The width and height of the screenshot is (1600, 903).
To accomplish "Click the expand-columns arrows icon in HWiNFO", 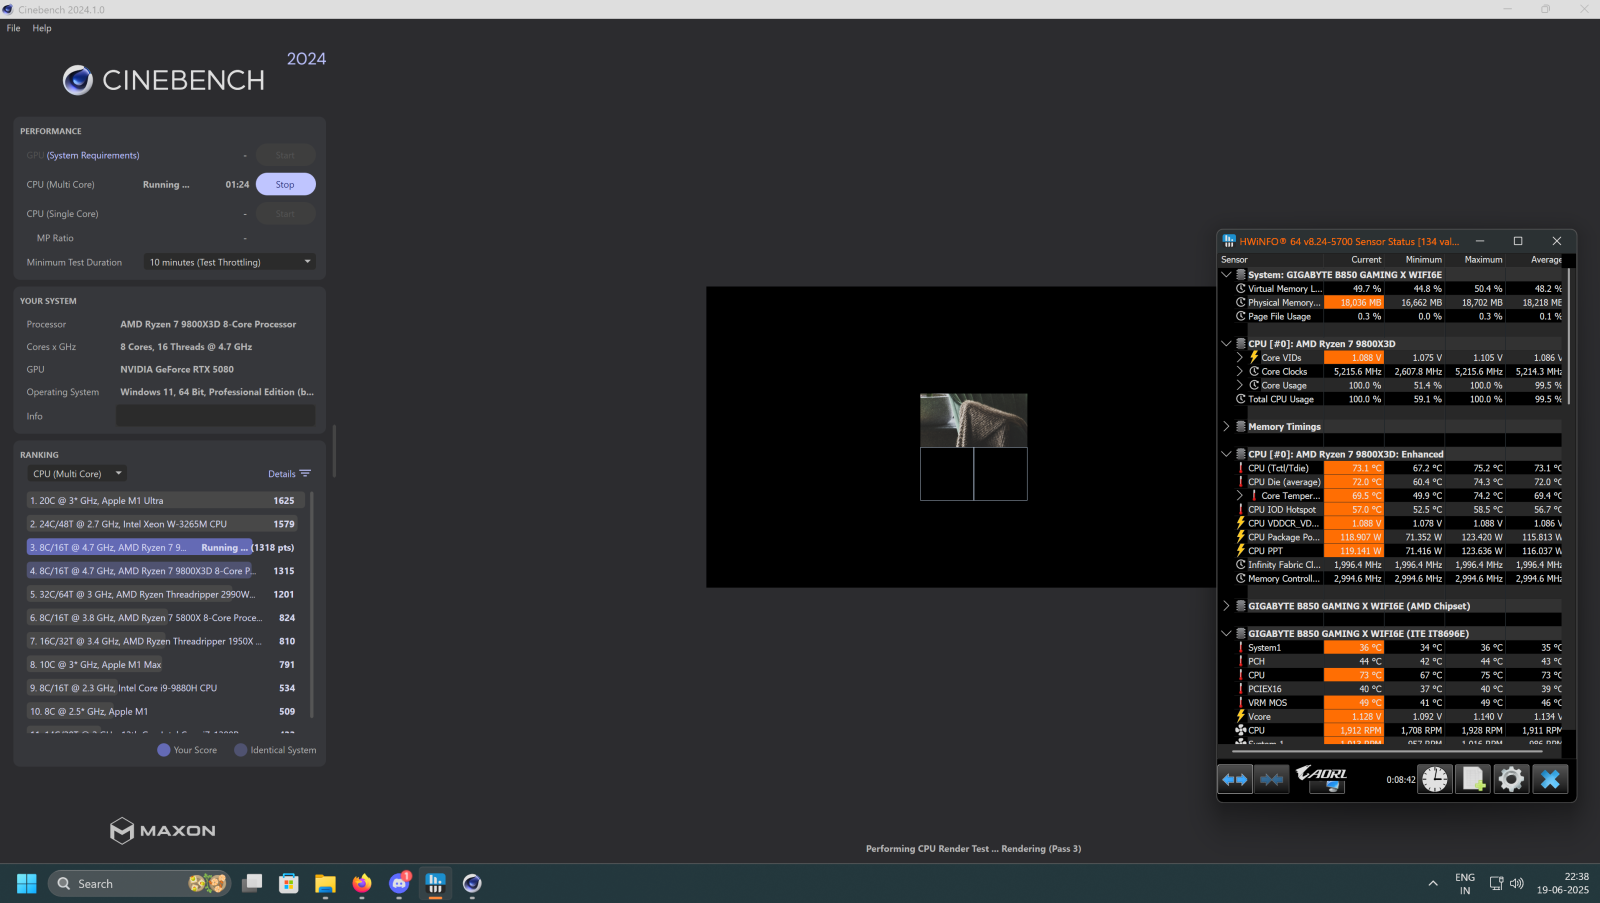I will tap(1235, 779).
